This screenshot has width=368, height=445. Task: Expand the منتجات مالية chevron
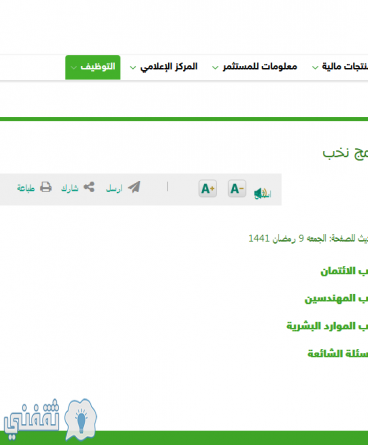[x=315, y=68]
